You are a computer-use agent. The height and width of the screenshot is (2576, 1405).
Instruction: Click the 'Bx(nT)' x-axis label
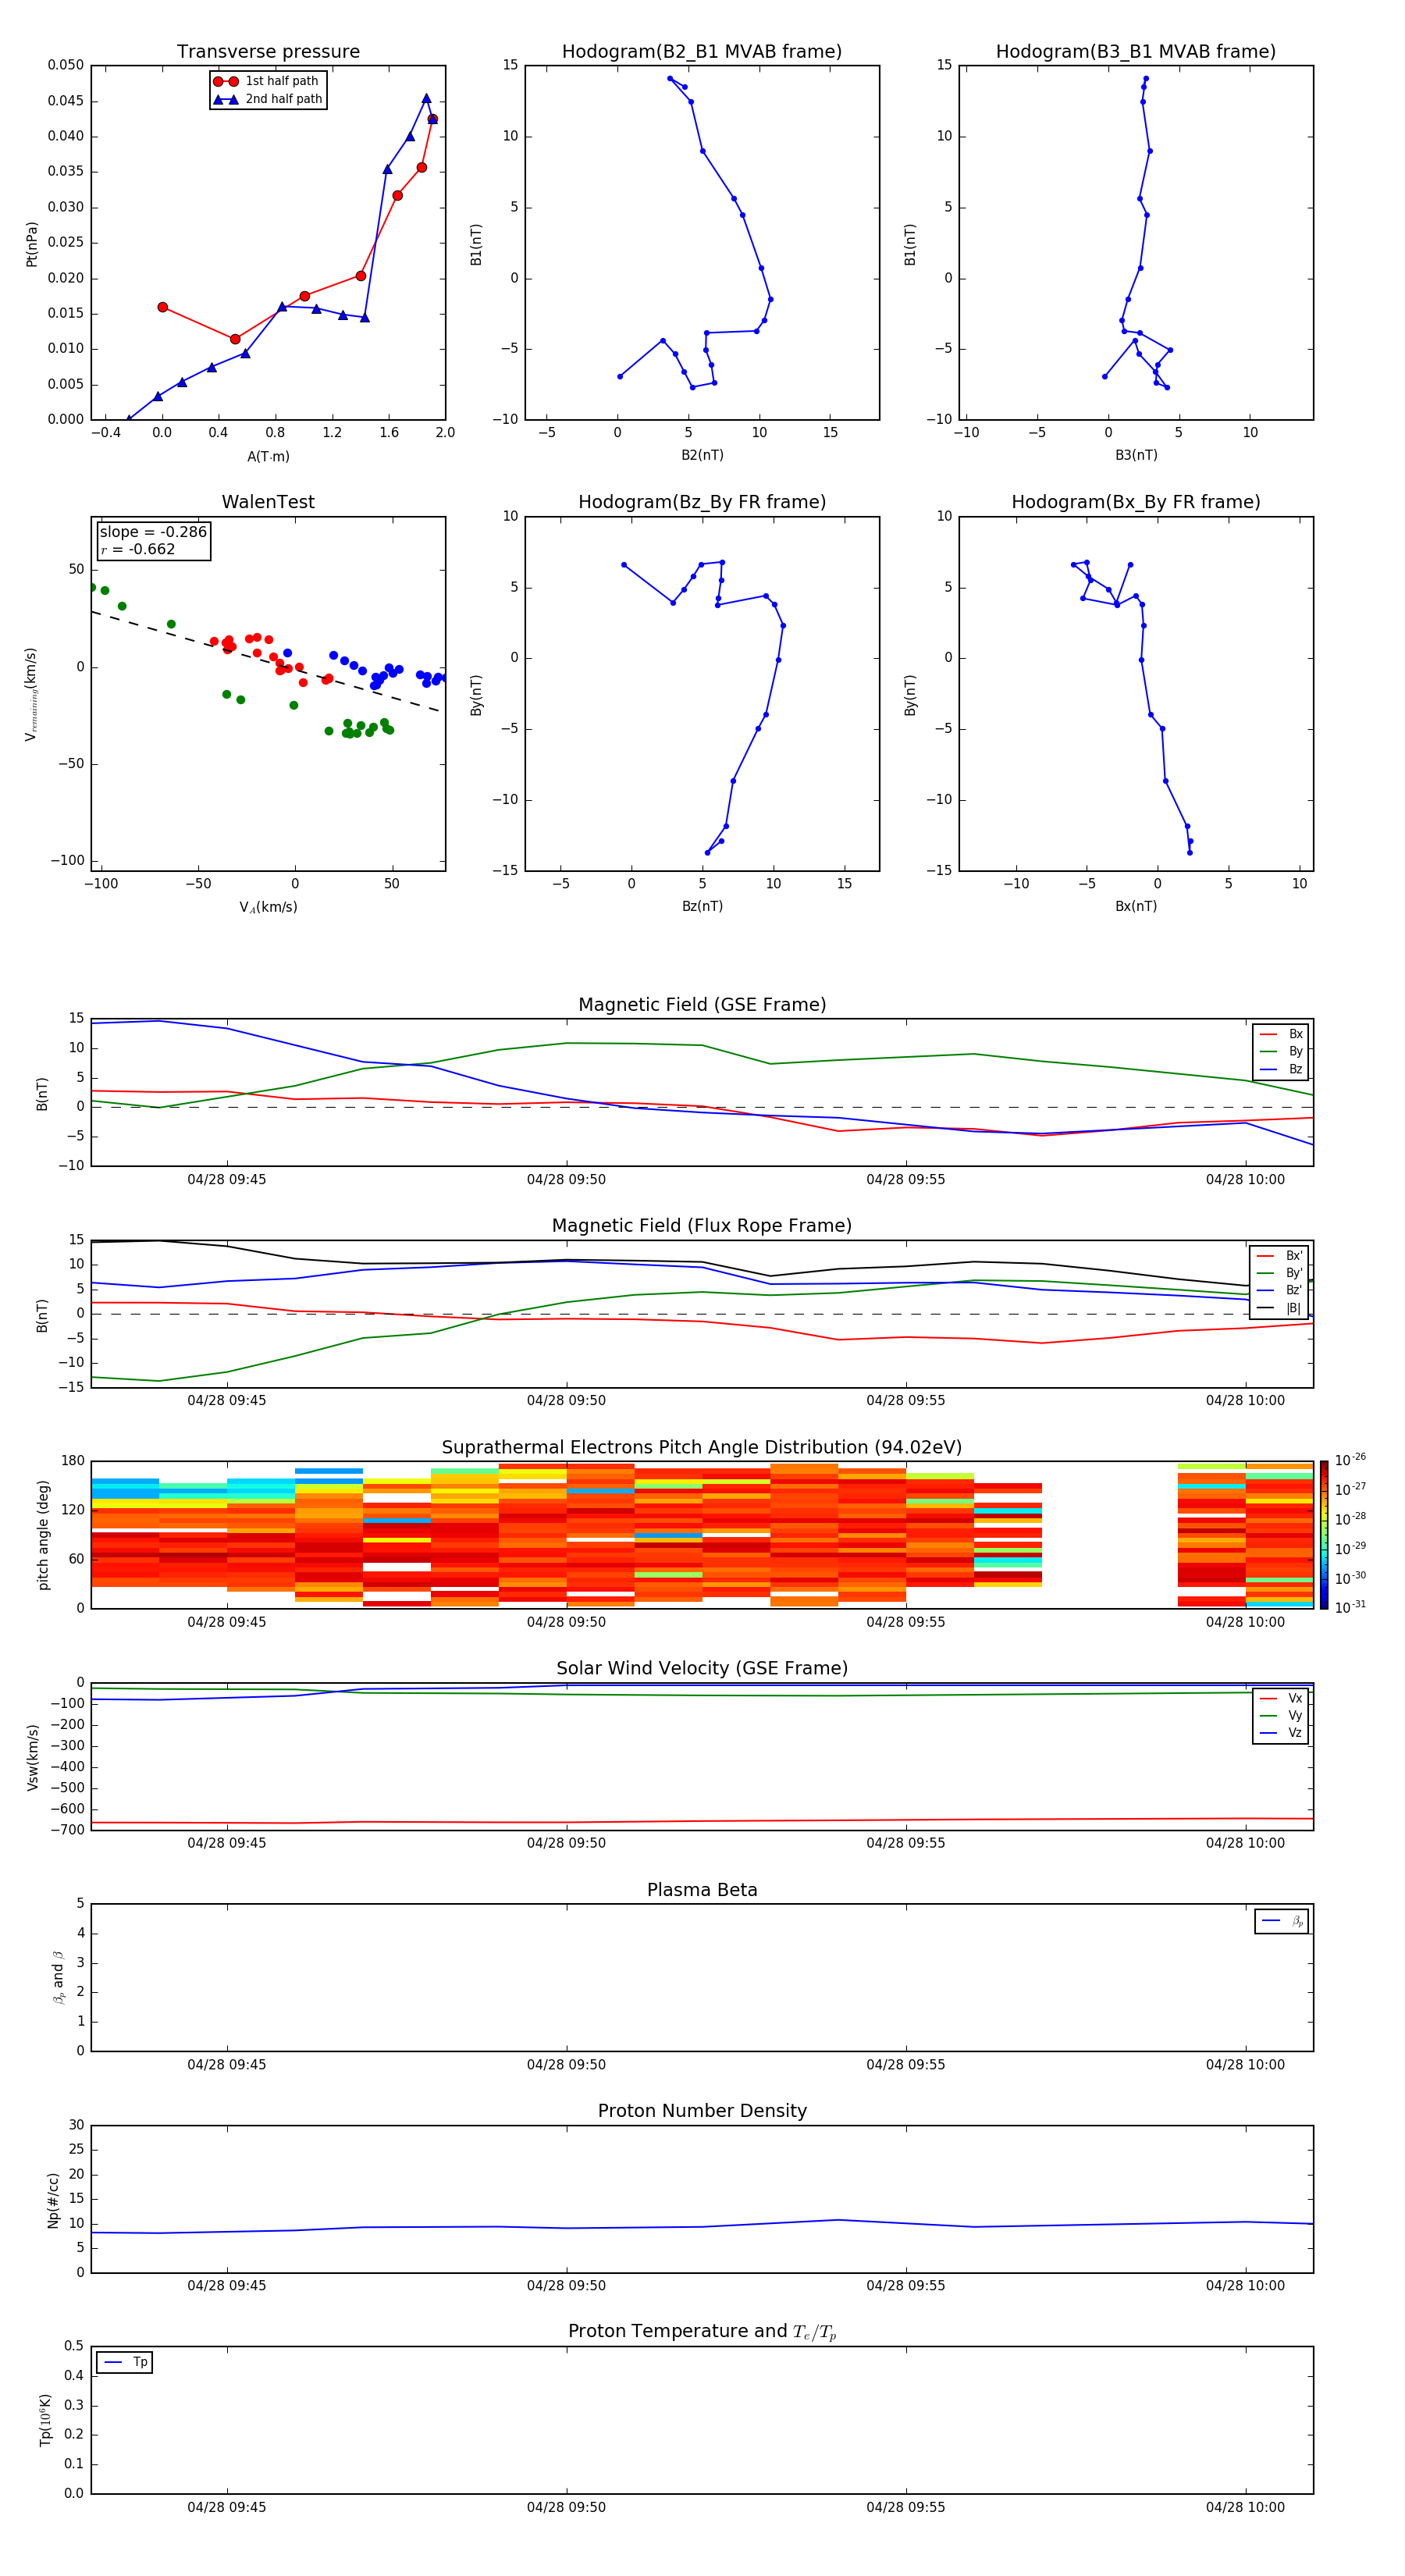coord(1136,906)
